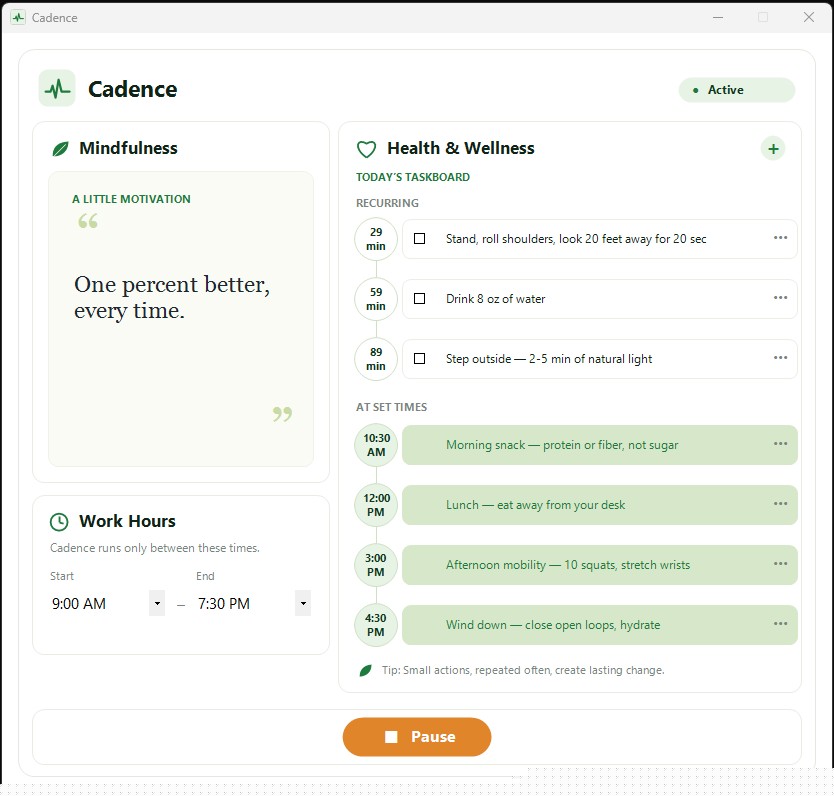Click the 3:00 PM time badge
Image resolution: width=834 pixels, height=796 pixels.
376,565
